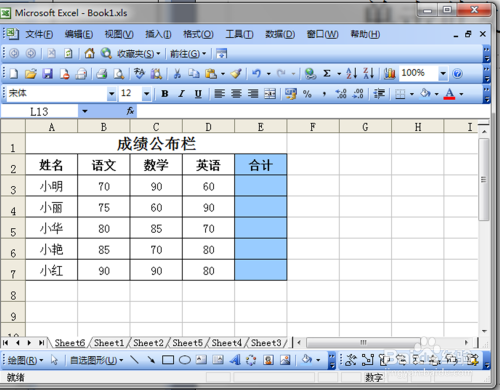
Task: Open the 文件 menu
Action: pos(39,34)
